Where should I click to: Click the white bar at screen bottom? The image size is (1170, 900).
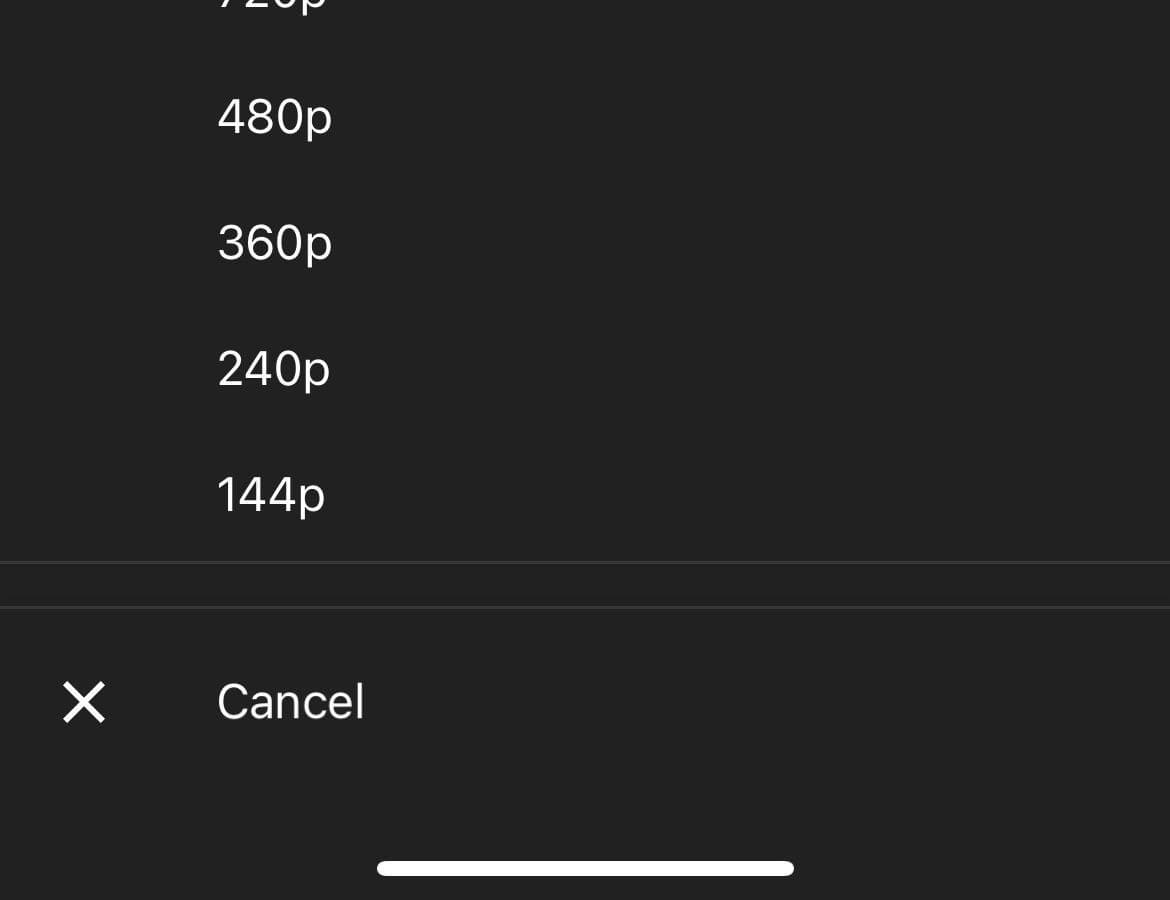point(585,868)
